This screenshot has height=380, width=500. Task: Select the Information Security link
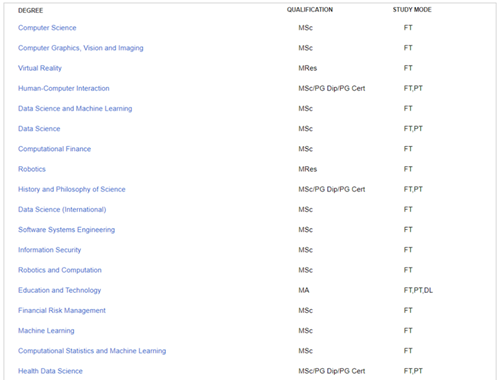(49, 250)
